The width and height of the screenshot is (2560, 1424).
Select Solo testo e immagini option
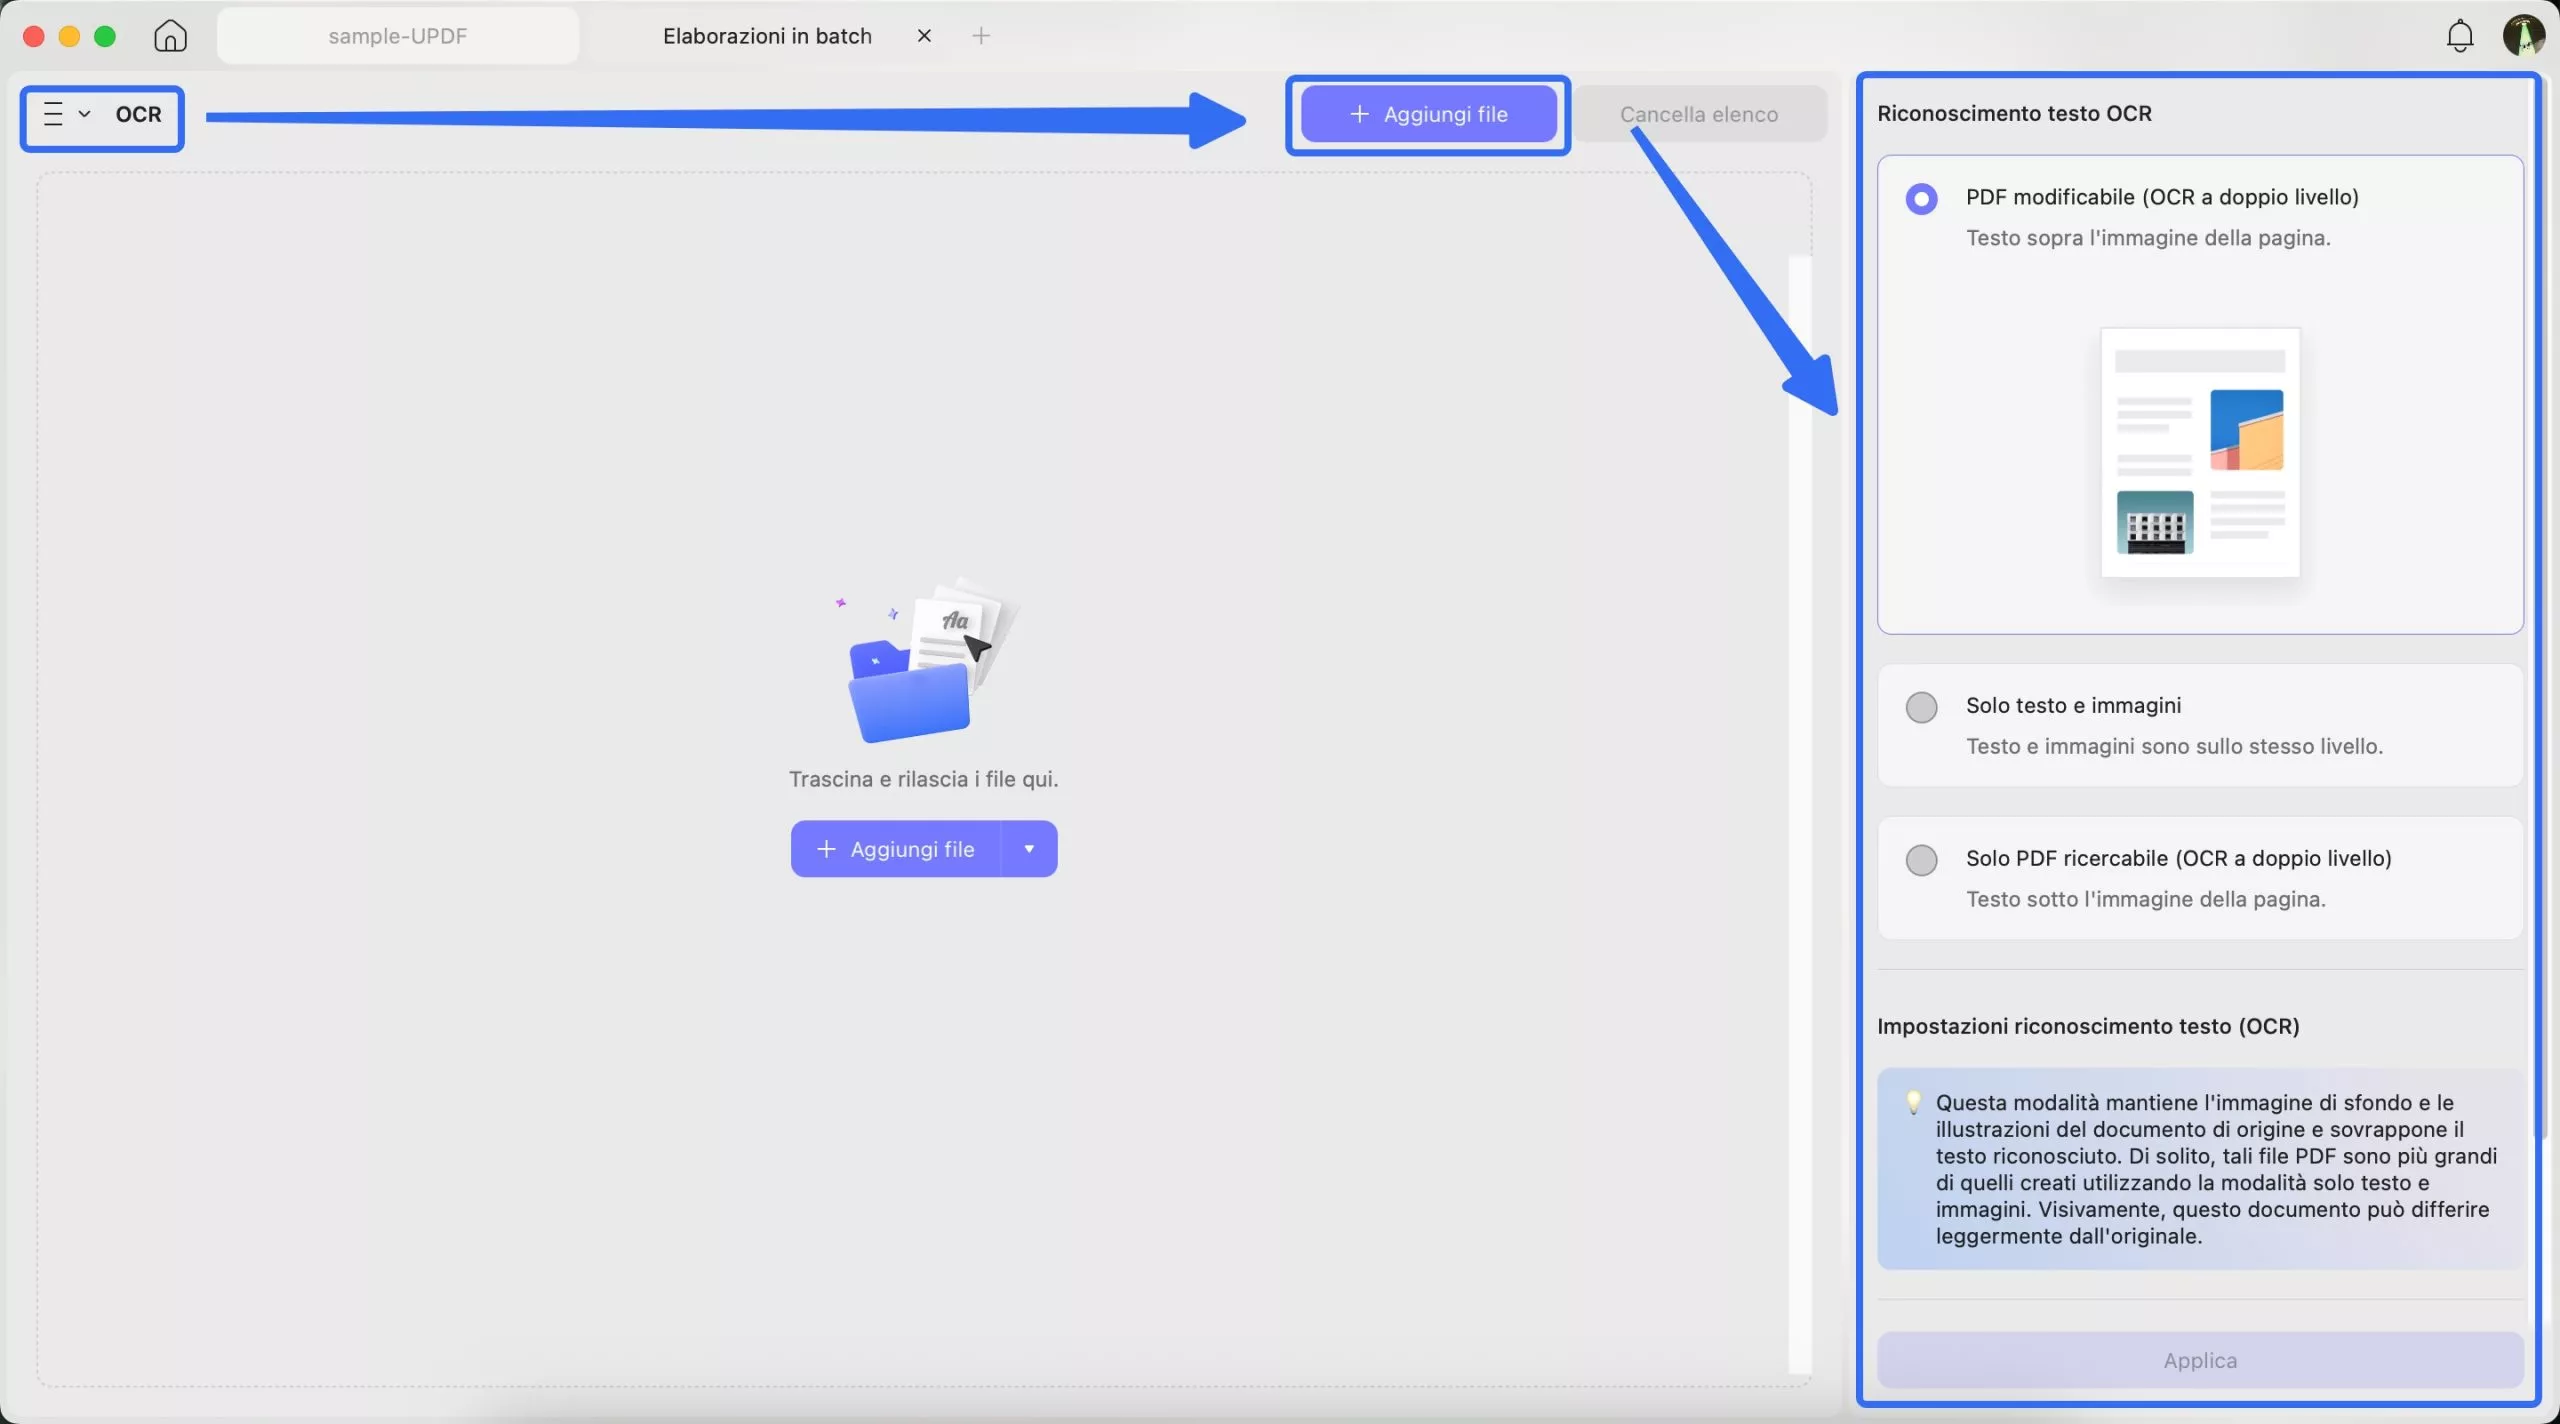point(1921,707)
